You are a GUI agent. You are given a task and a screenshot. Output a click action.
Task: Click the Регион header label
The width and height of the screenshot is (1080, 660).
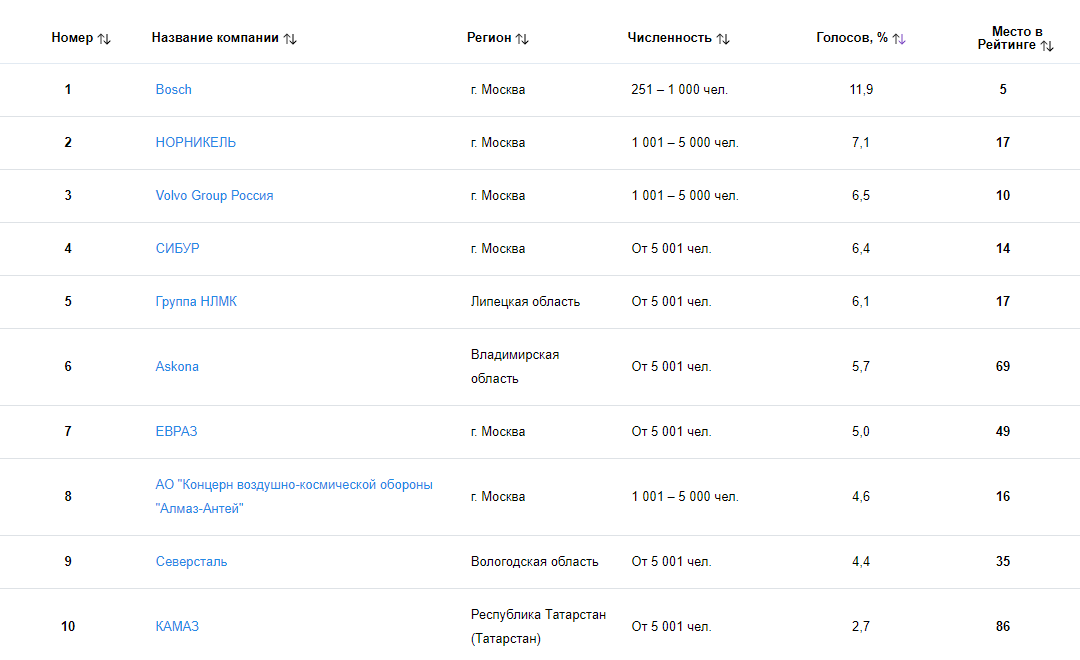coord(489,37)
